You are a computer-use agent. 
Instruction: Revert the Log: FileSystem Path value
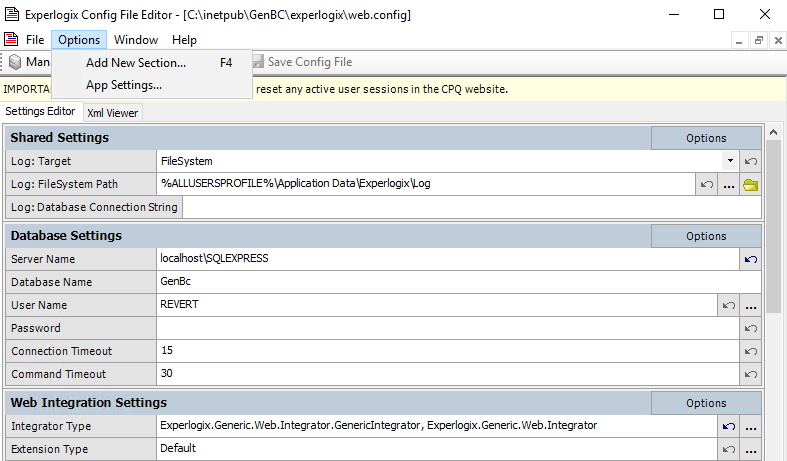(707, 184)
